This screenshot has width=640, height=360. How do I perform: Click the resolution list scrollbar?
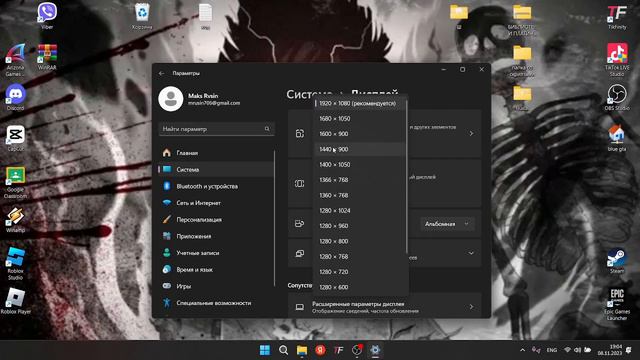407,176
